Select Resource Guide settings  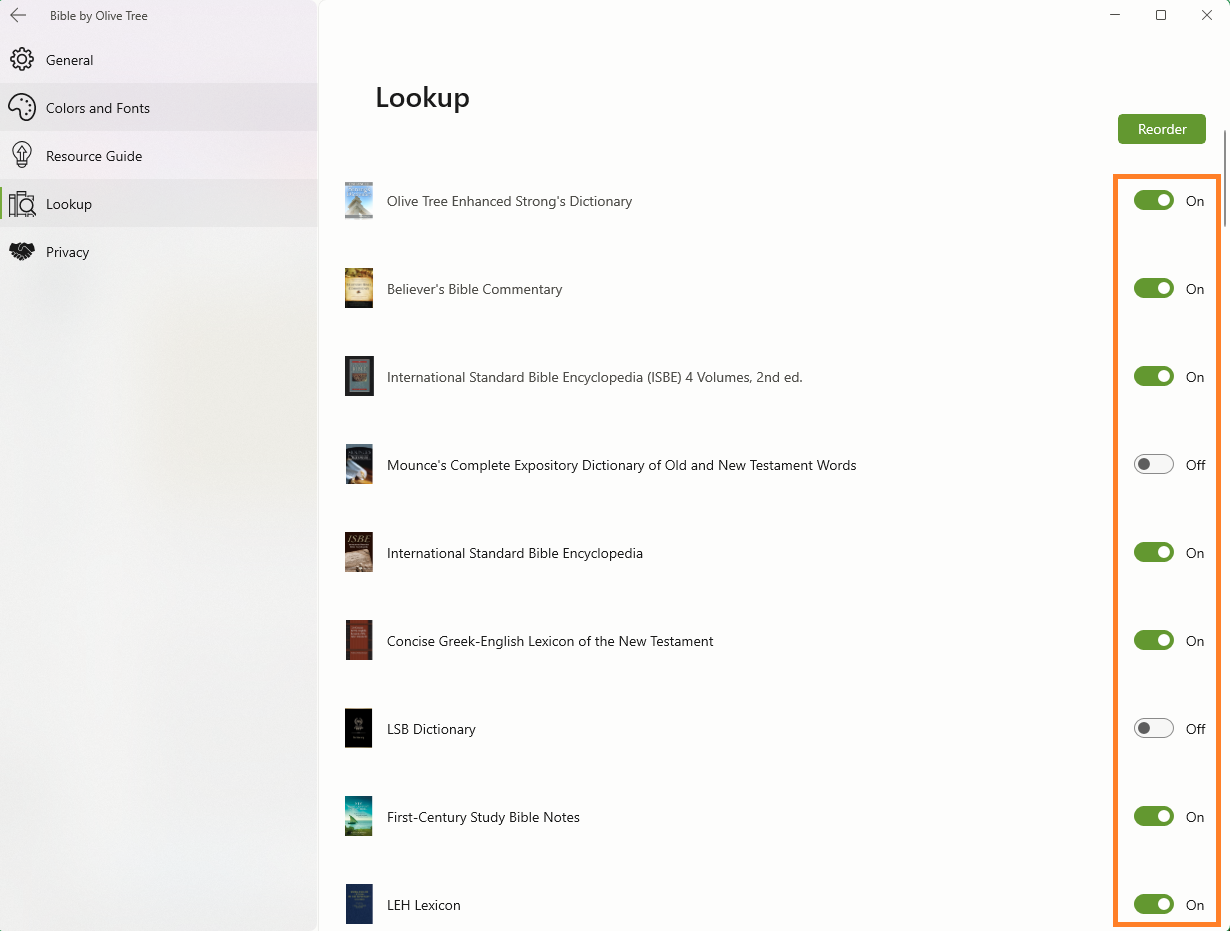(159, 156)
